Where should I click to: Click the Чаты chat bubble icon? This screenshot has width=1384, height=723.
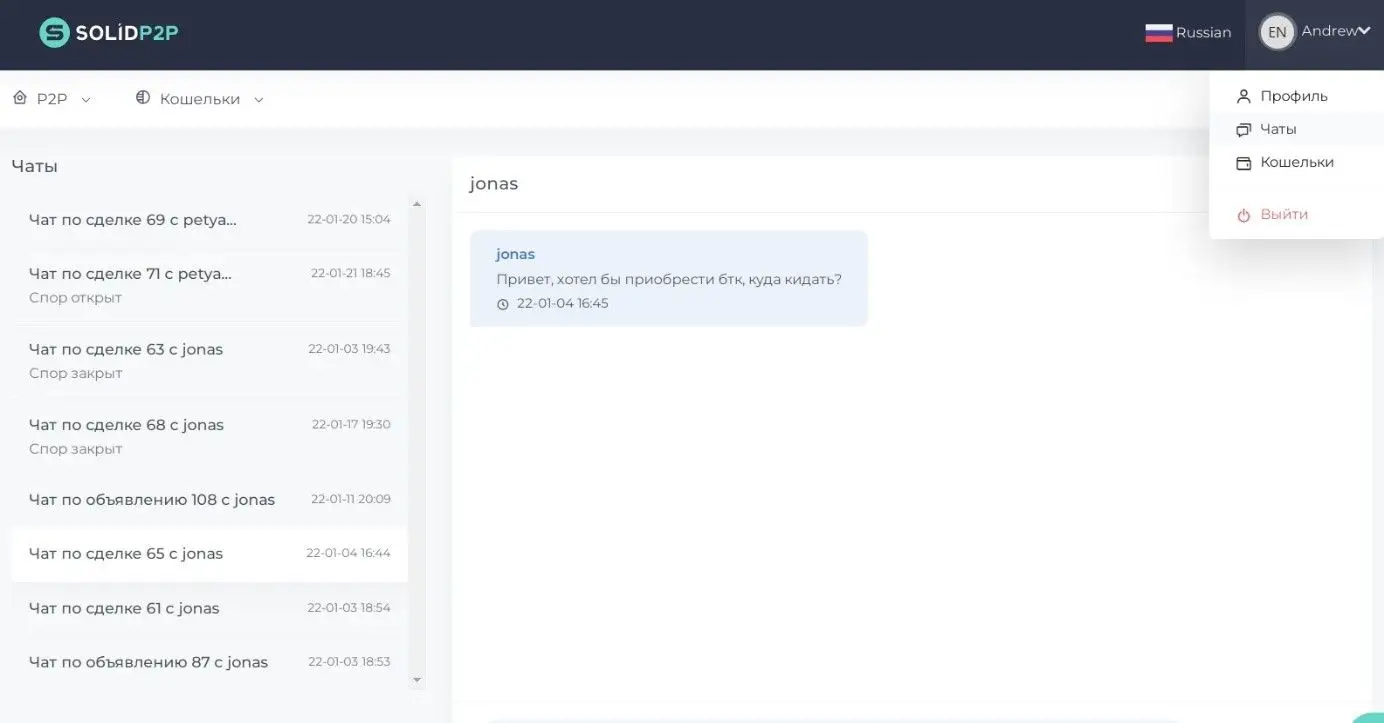(x=1243, y=130)
